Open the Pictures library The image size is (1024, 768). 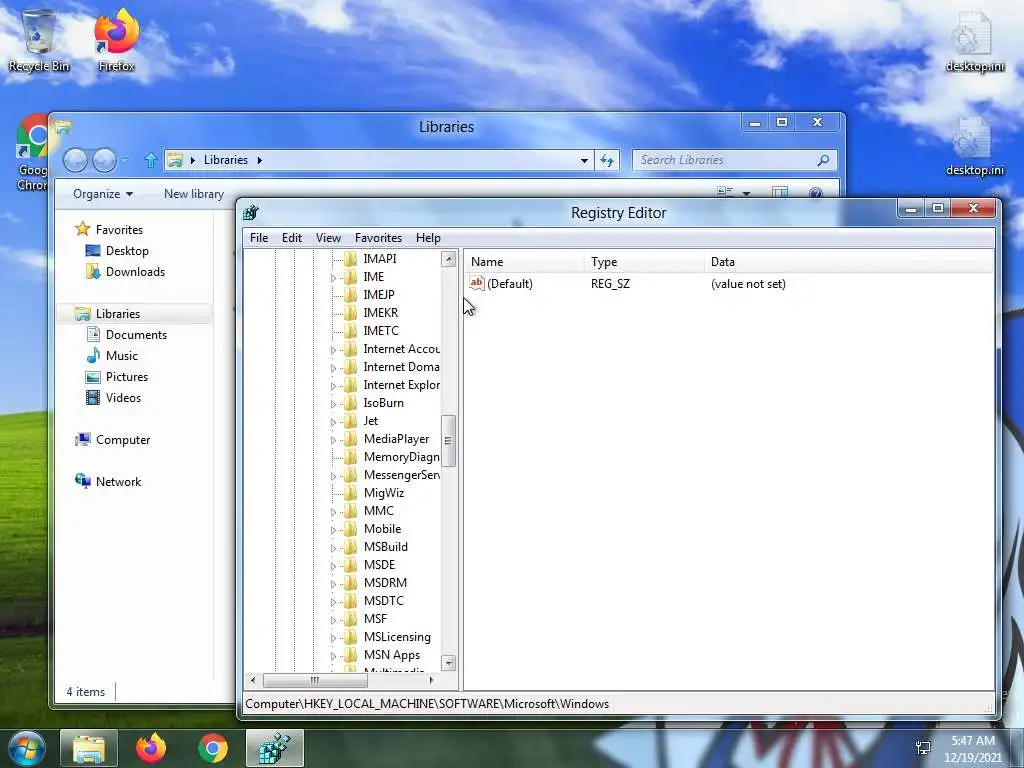pyautogui.click(x=127, y=377)
